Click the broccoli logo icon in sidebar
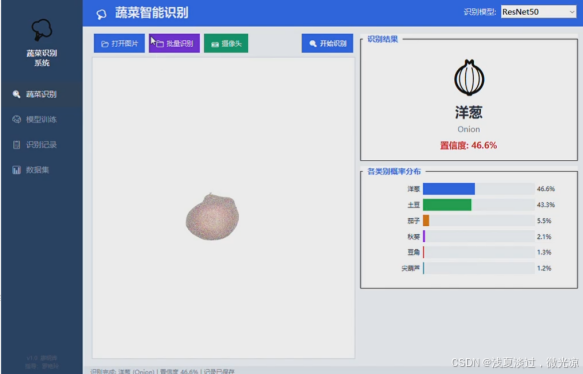The image size is (583, 374). point(41,30)
